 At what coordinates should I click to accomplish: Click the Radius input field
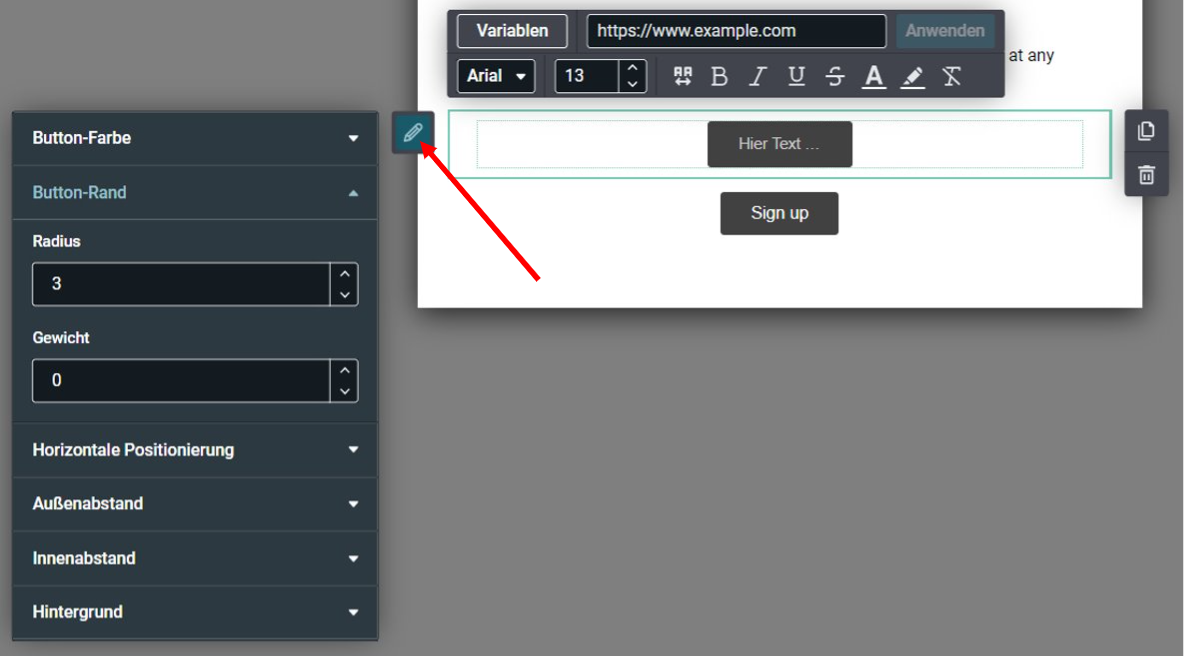[x=181, y=284]
